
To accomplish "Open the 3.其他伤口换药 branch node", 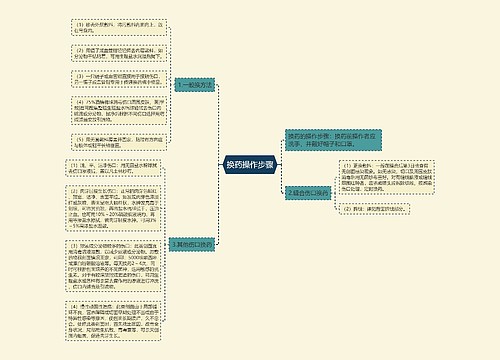I will click(192, 245).
